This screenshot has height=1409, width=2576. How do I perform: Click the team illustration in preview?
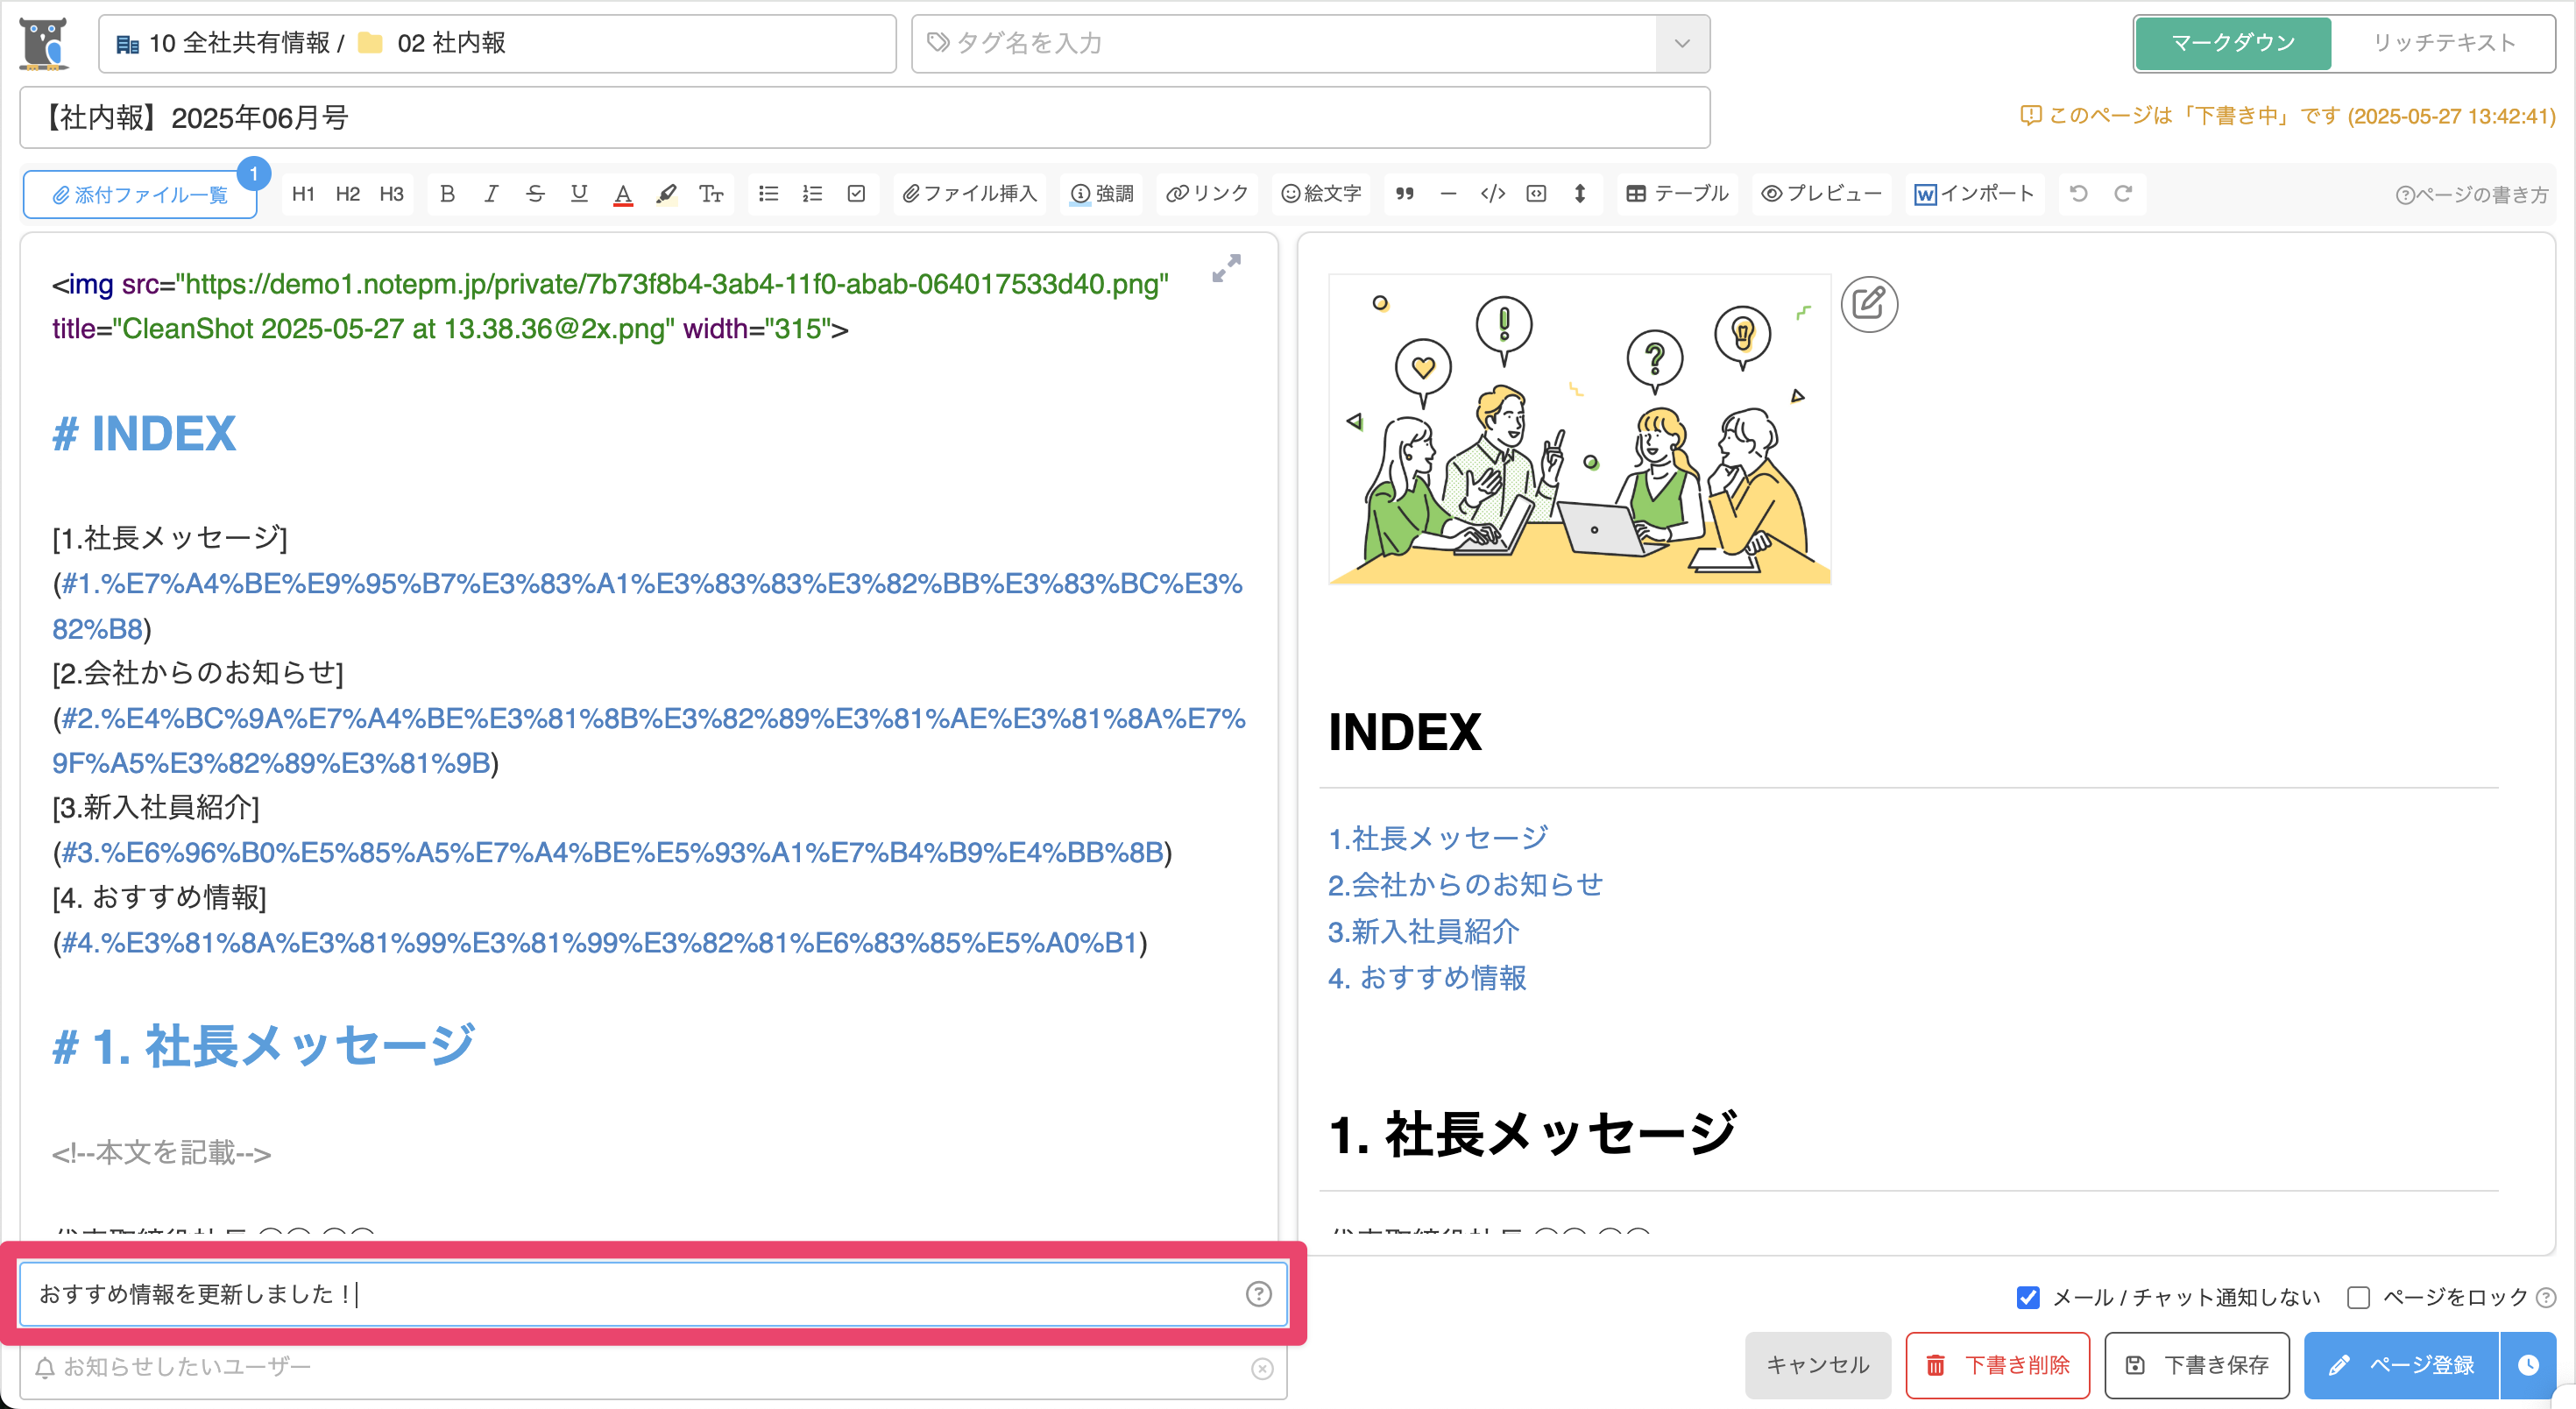click(1580, 429)
